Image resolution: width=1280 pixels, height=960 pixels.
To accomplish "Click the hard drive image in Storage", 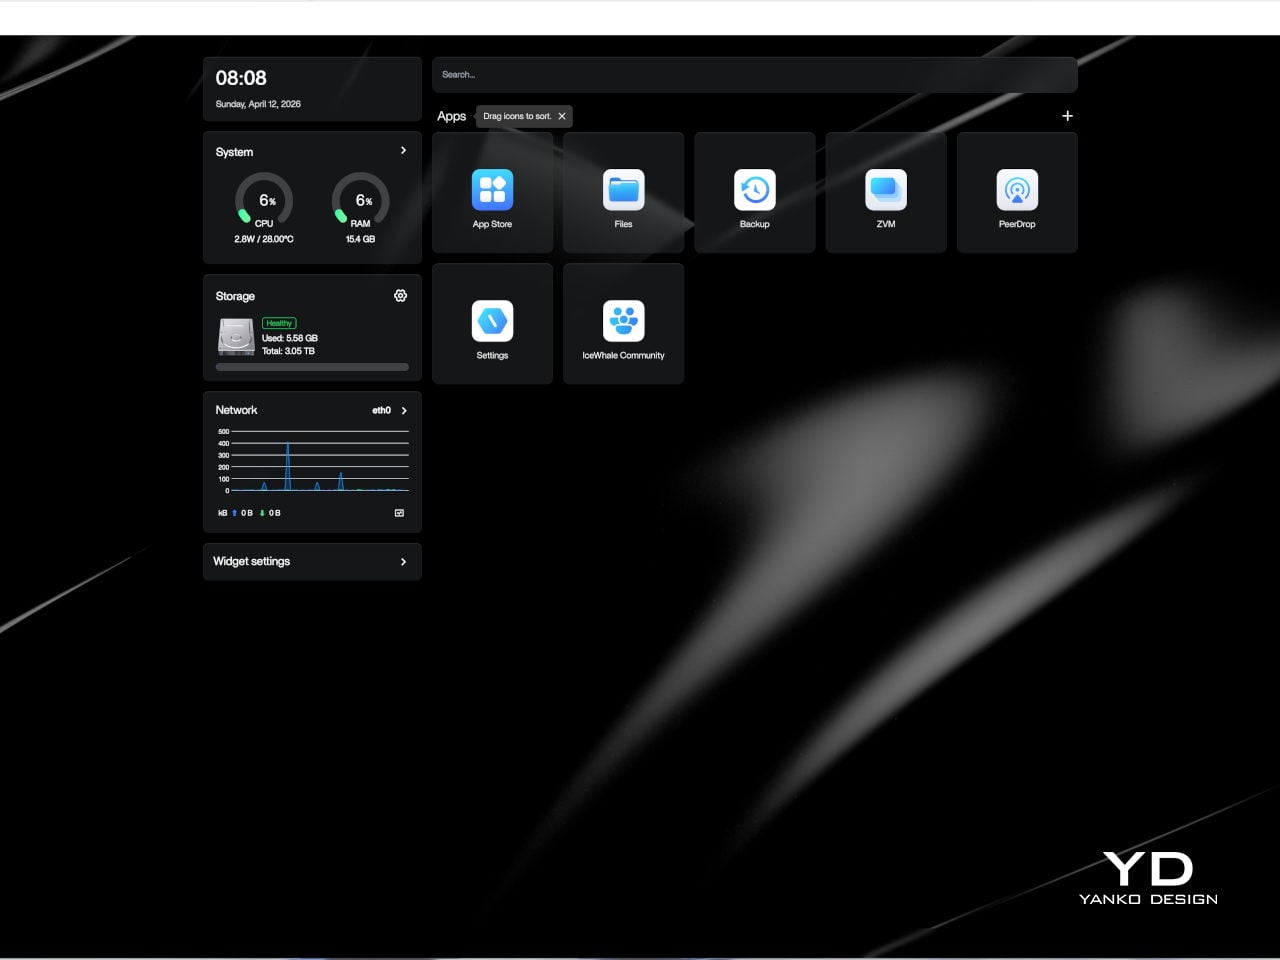I will point(236,337).
